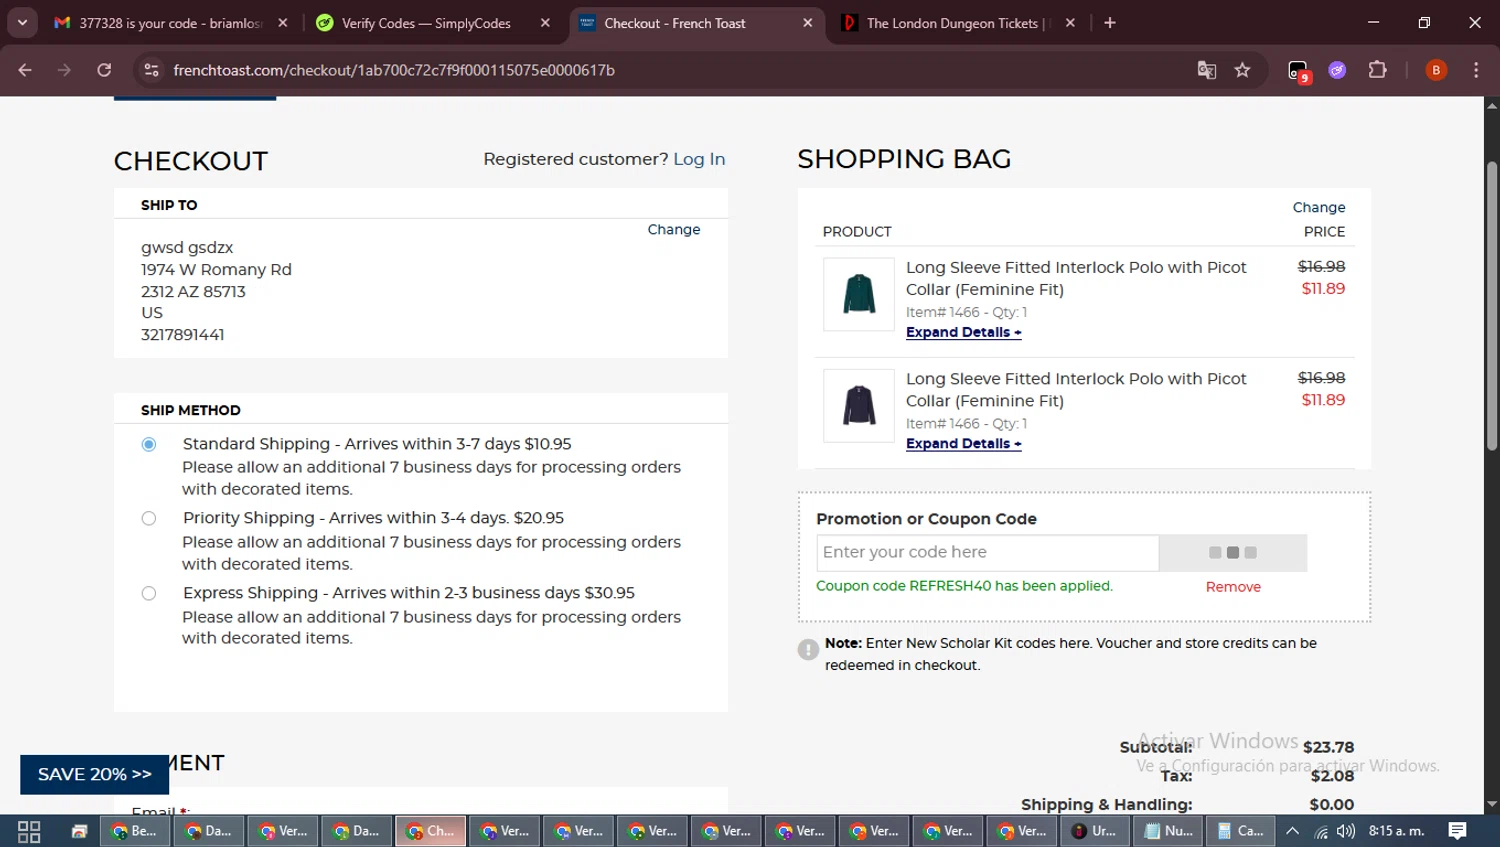Click the Log In link
The image size is (1500, 847).
click(699, 159)
